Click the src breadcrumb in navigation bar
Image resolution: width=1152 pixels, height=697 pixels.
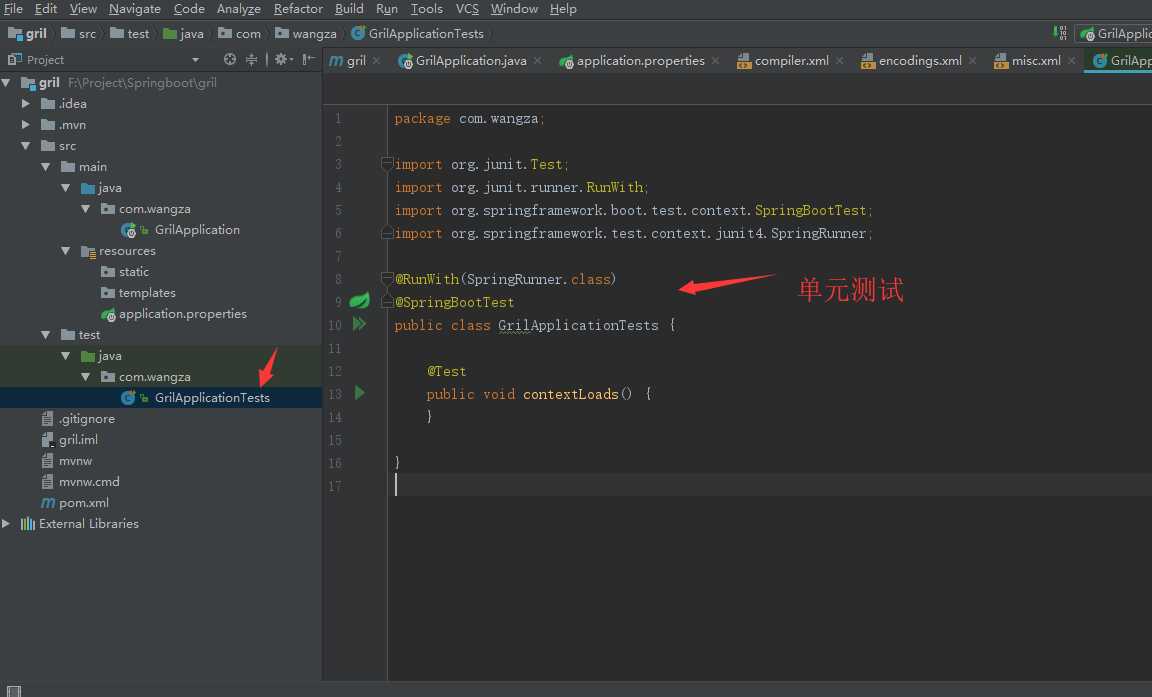pyautogui.click(x=79, y=34)
